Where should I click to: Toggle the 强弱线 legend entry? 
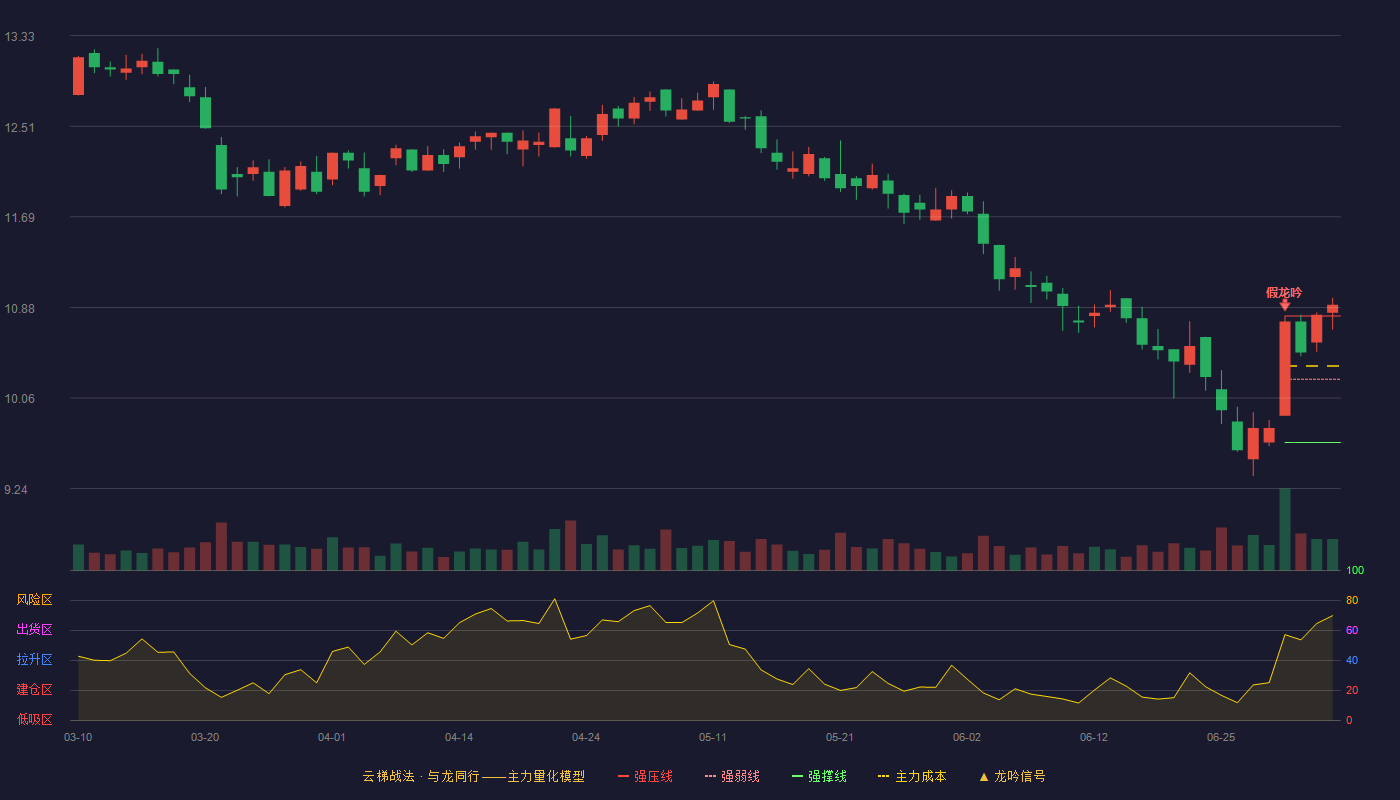(x=732, y=776)
